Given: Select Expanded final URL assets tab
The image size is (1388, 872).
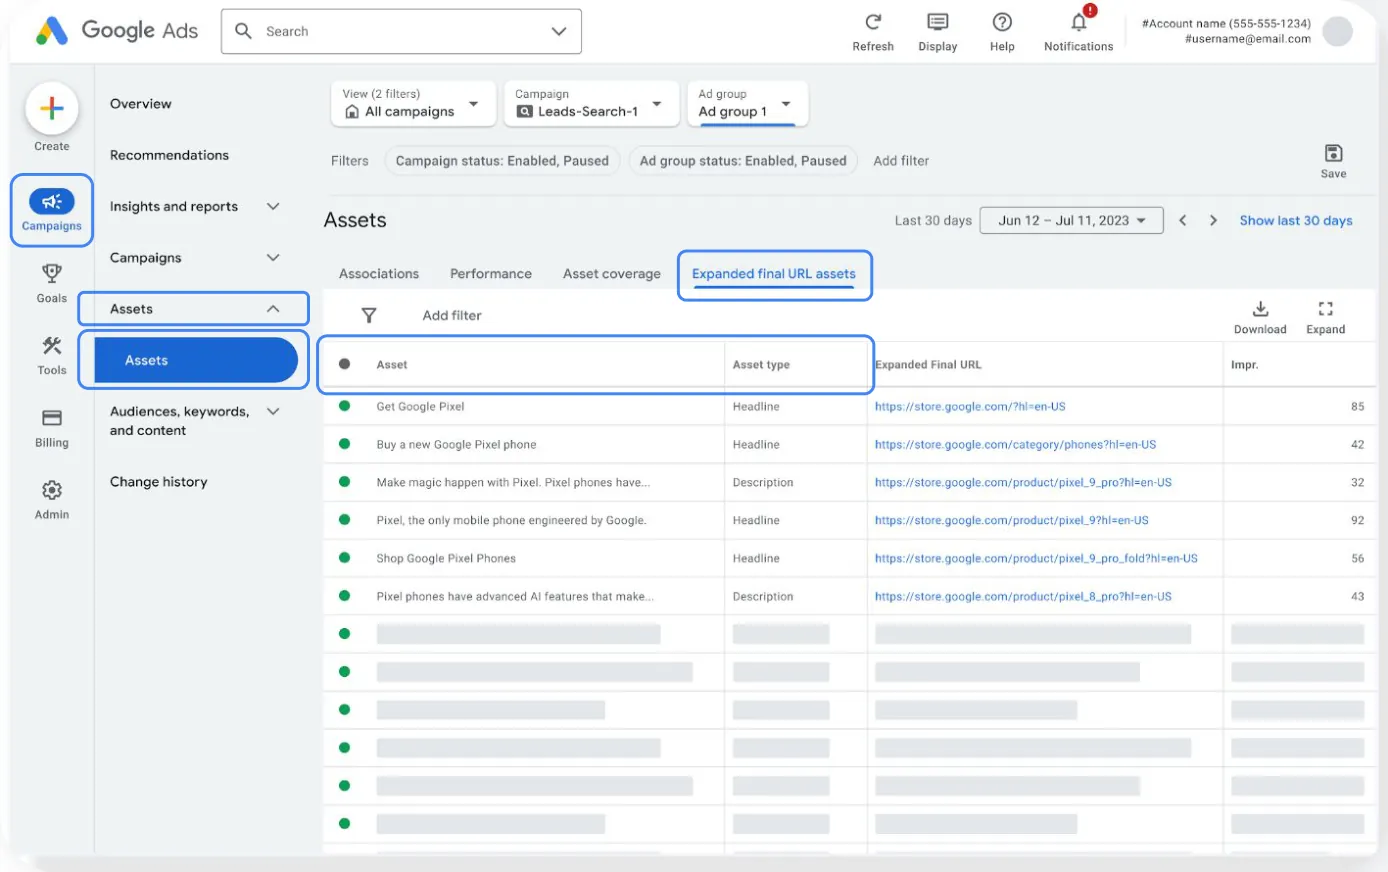Looking at the screenshot, I should [774, 273].
